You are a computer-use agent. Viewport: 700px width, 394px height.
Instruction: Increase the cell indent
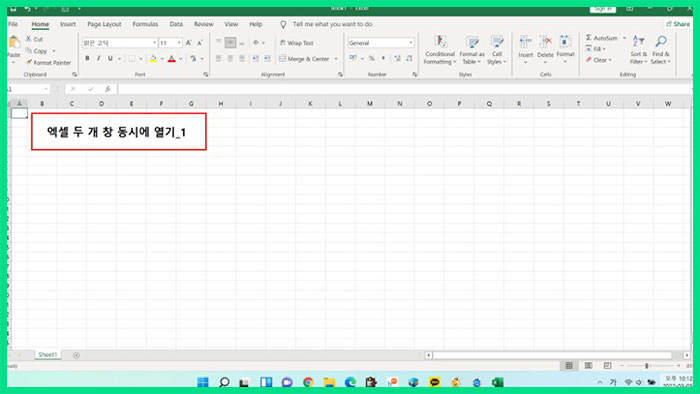click(267, 58)
